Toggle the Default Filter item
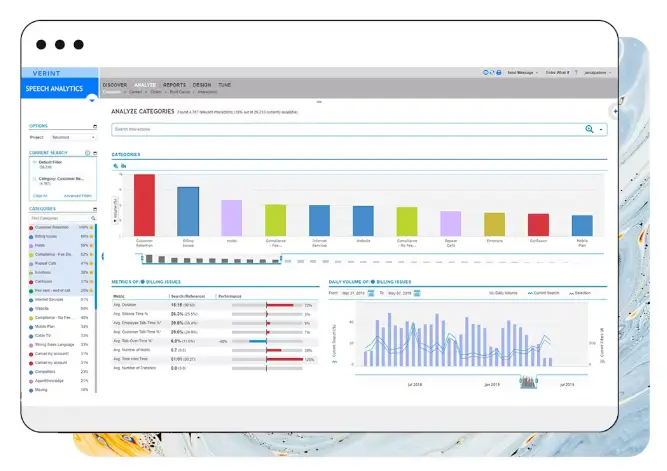 click(x=48, y=164)
